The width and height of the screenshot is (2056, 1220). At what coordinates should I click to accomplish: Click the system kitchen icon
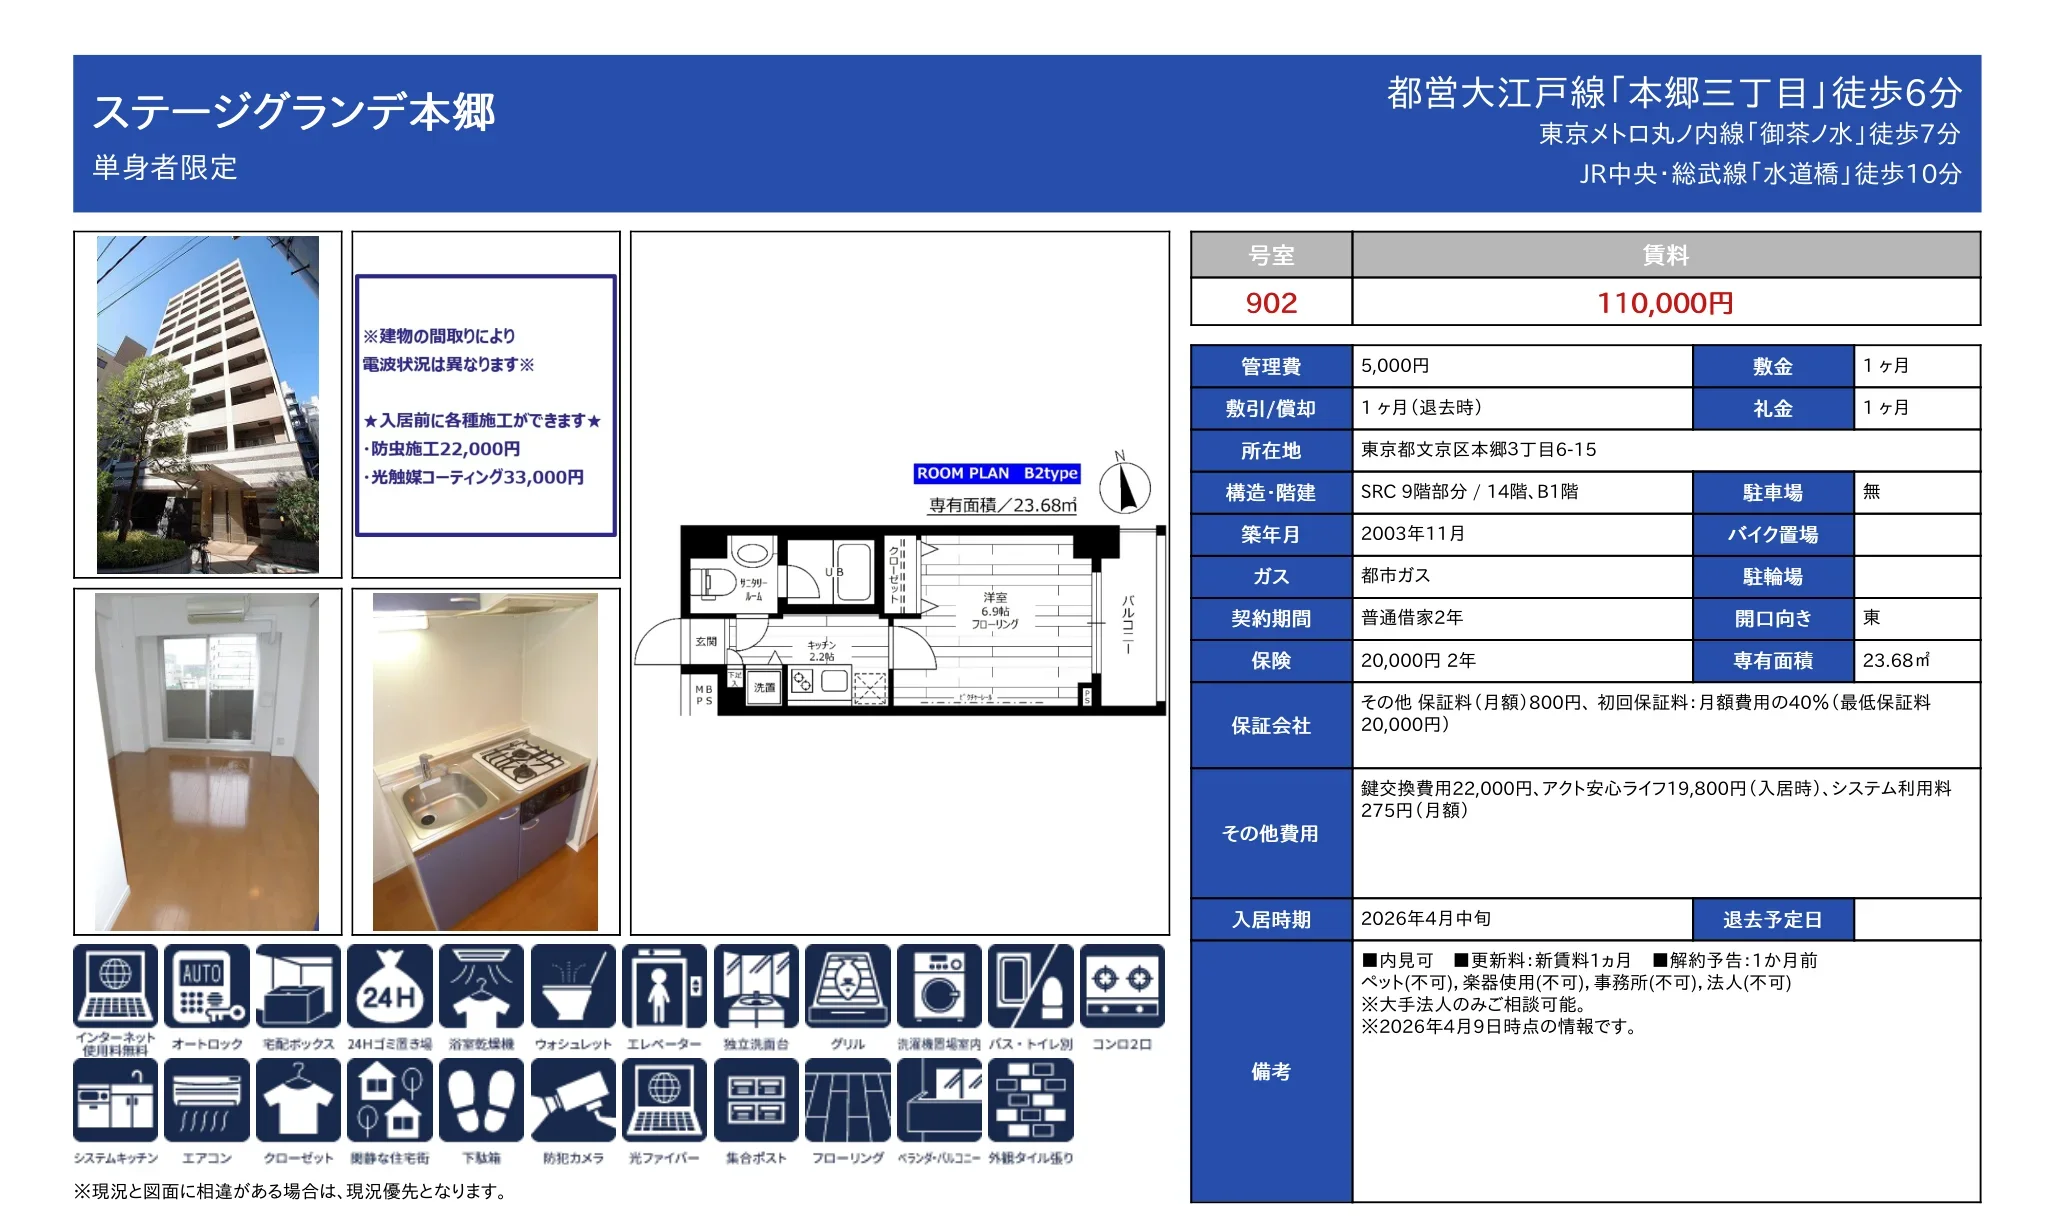click(x=115, y=1100)
